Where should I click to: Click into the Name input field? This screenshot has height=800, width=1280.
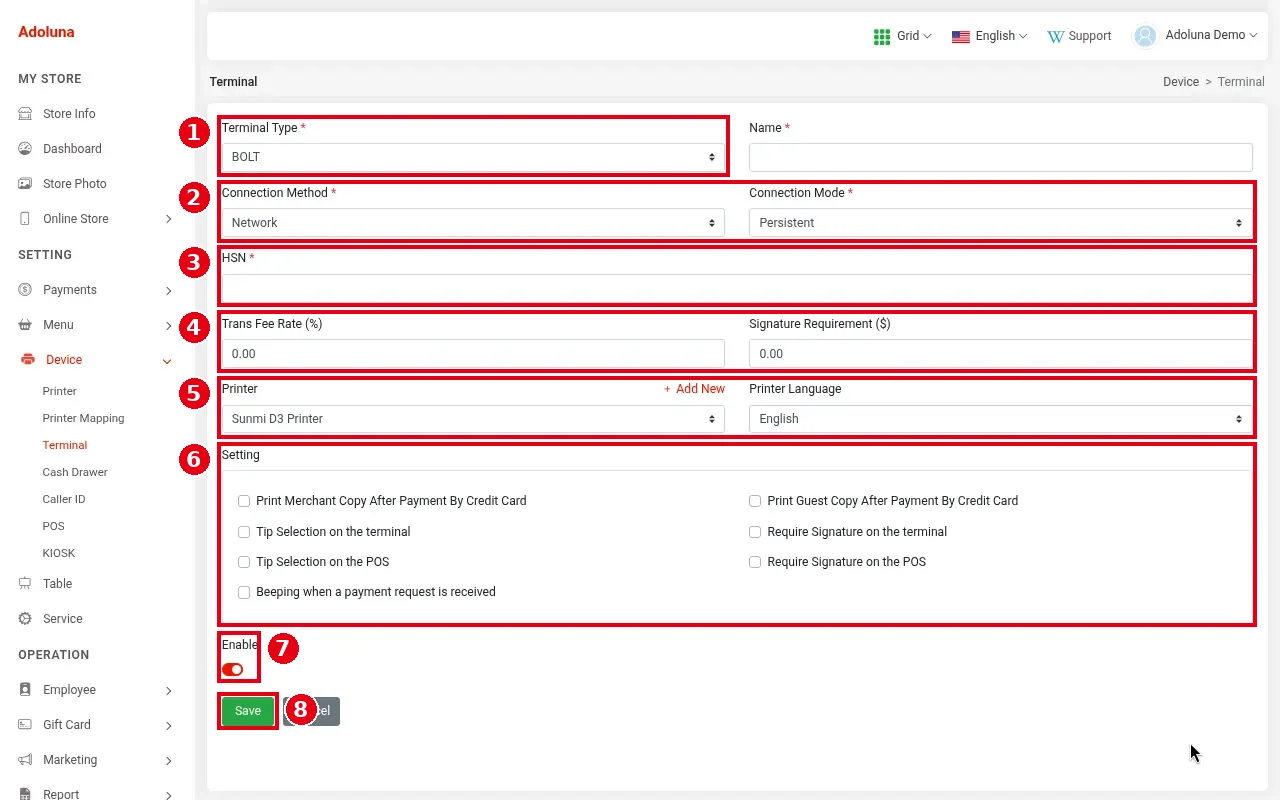(1000, 157)
